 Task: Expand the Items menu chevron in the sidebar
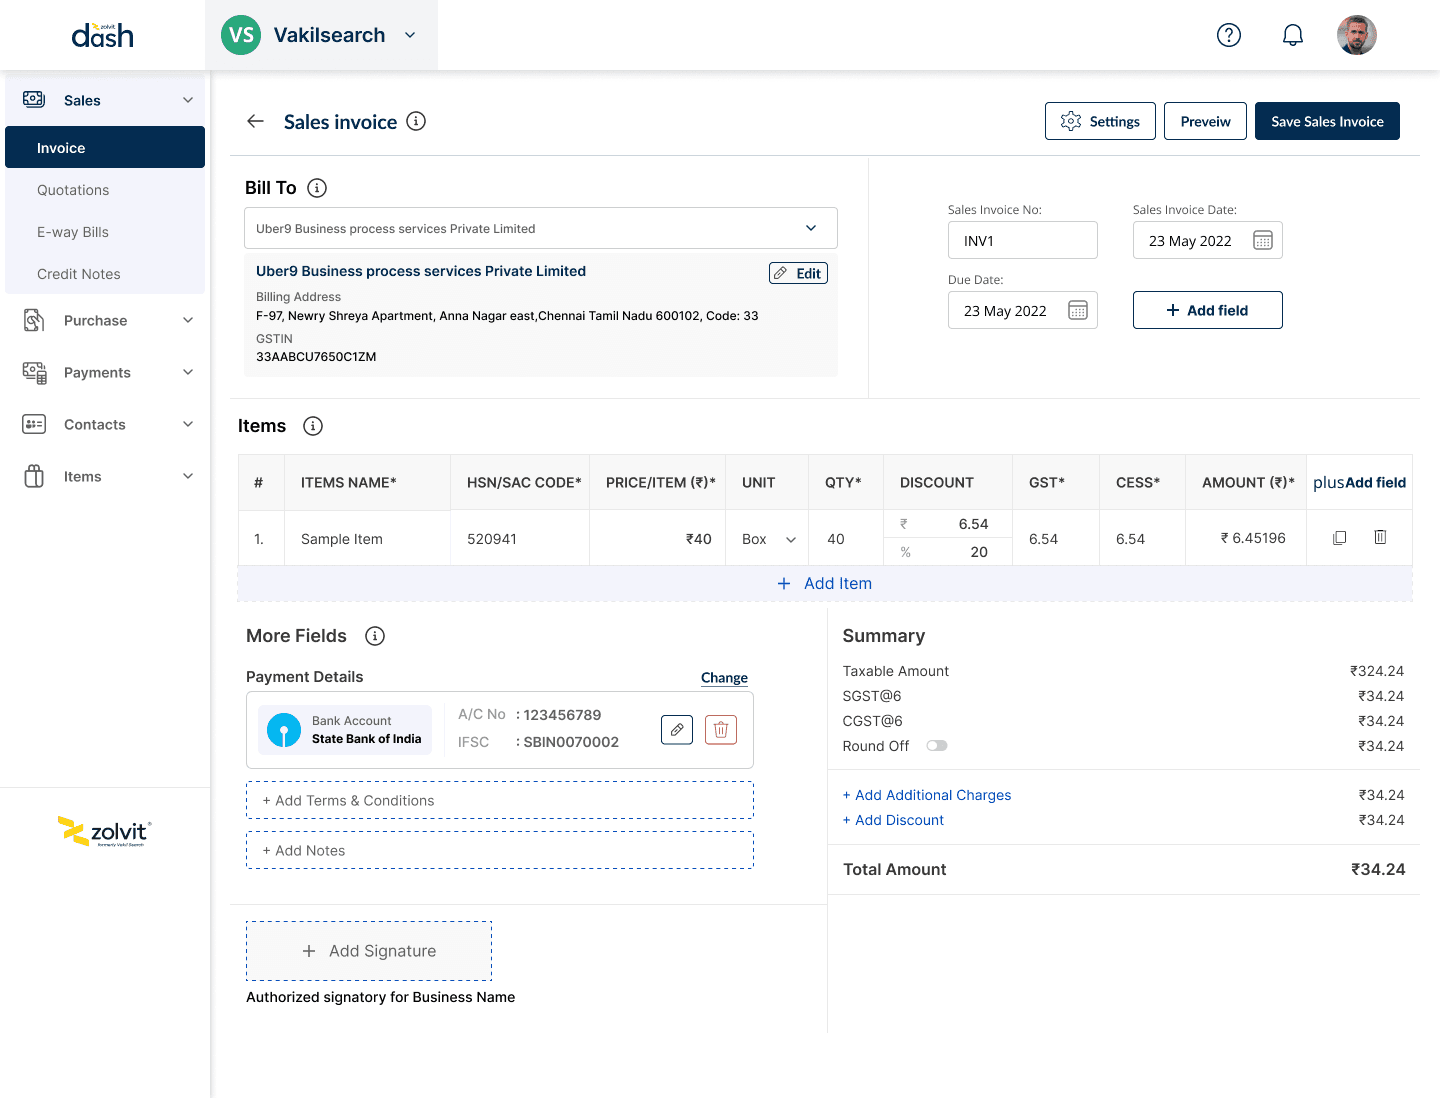tap(188, 476)
